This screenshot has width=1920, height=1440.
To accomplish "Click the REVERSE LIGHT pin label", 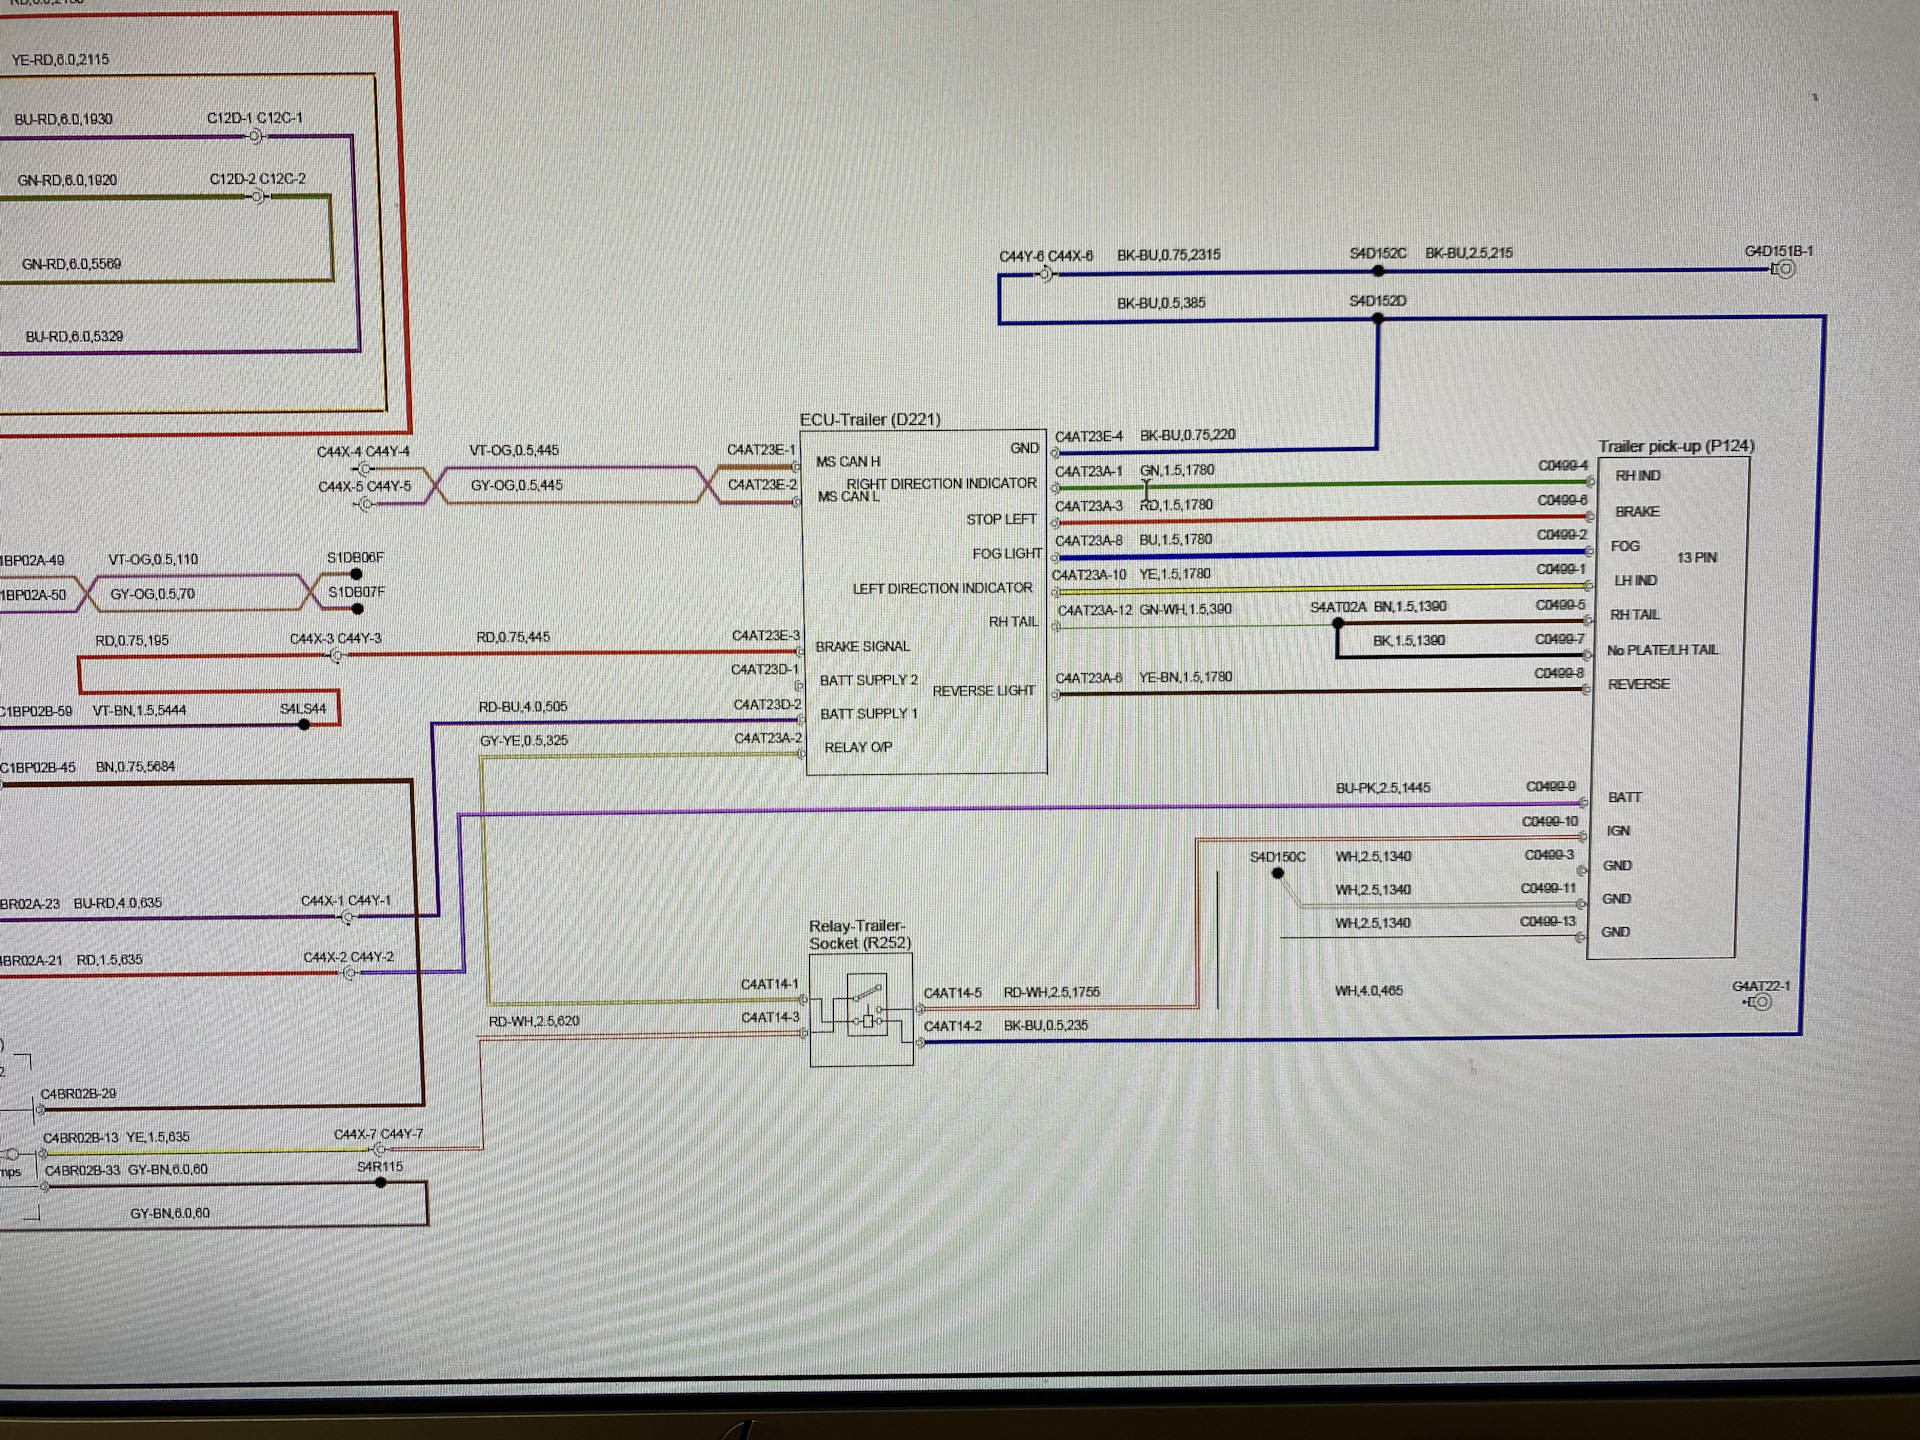I will [983, 691].
